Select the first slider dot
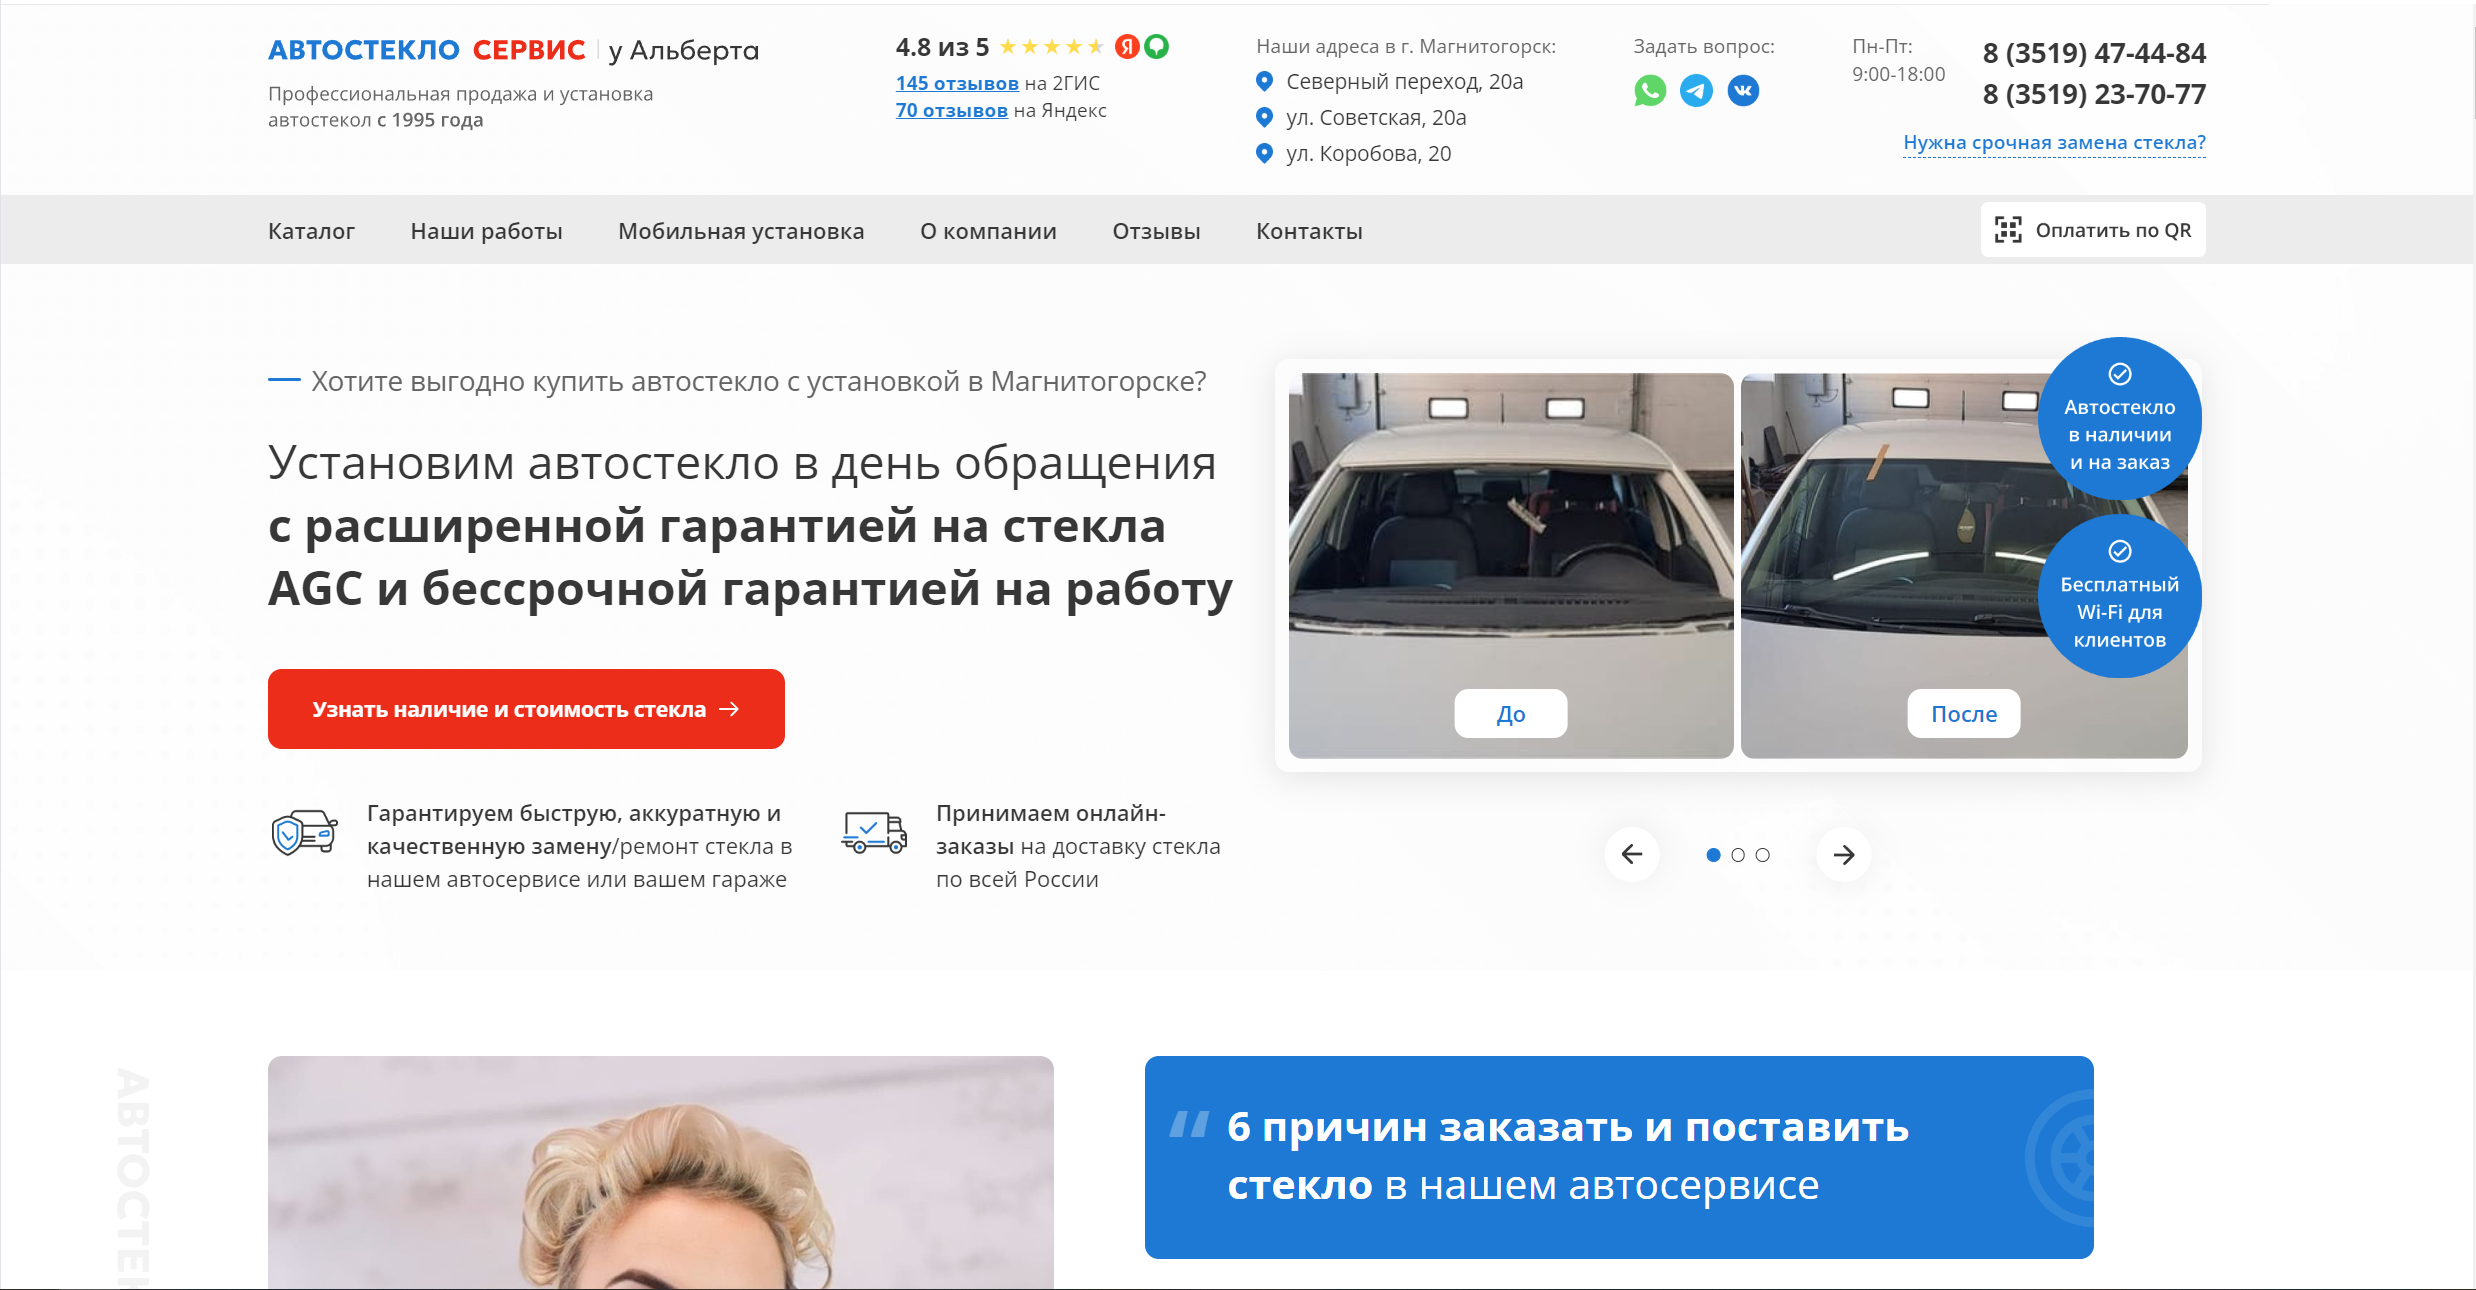Screen dimensions: 2476x1290 (1713, 855)
